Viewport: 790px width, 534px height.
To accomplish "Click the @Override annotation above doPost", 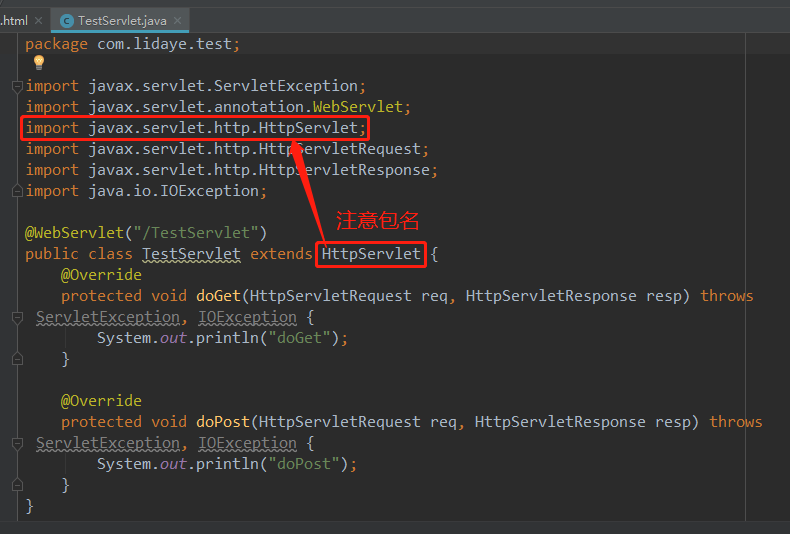I will pos(101,401).
